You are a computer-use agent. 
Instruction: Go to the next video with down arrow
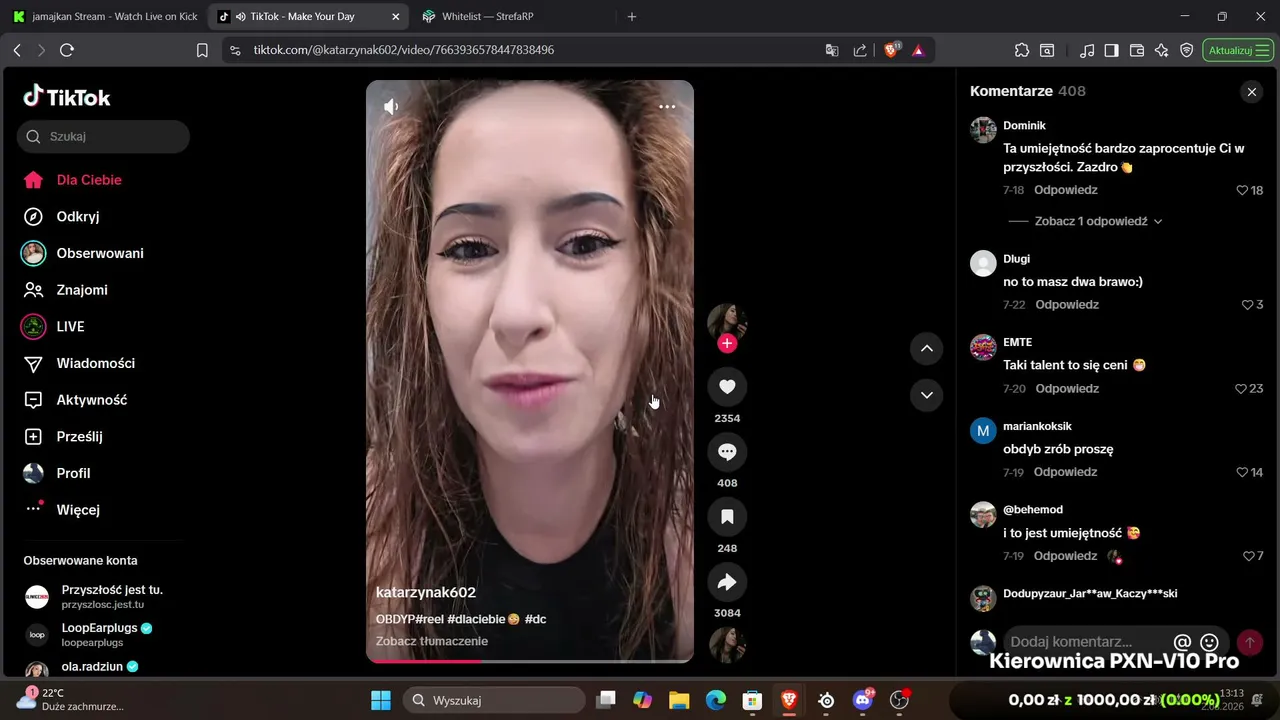coord(926,395)
